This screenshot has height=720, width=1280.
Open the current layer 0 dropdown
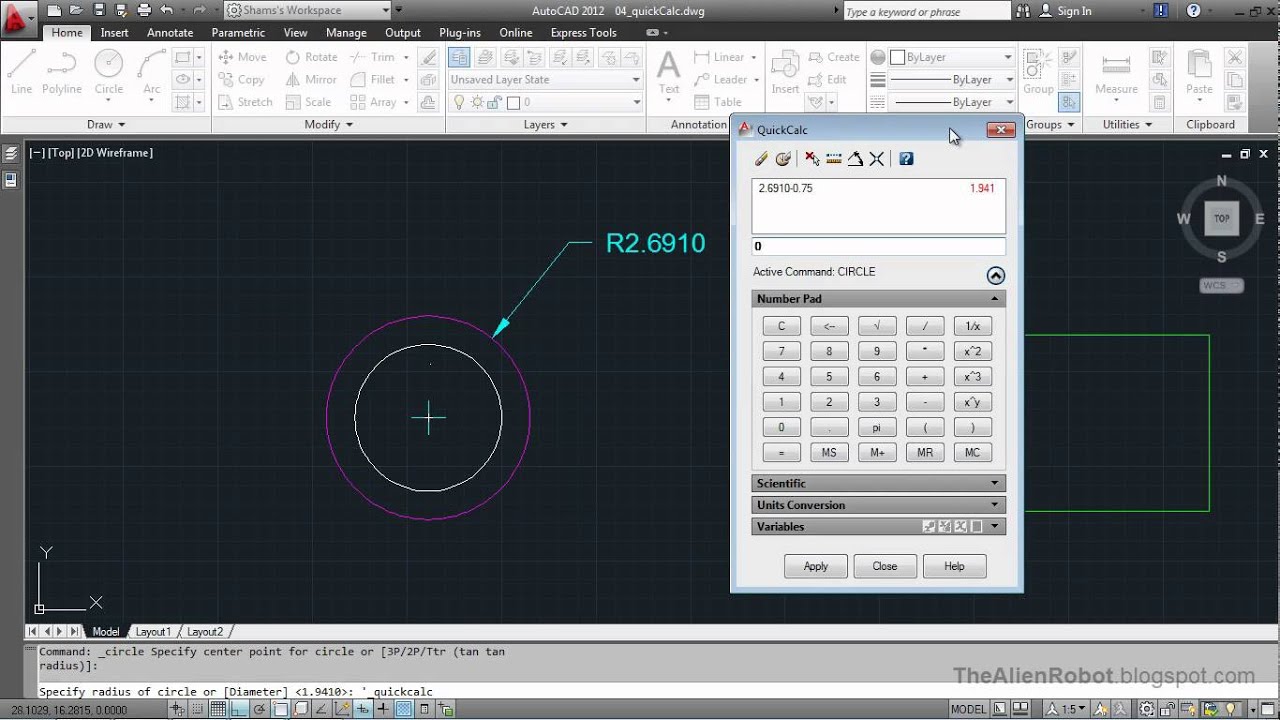(635, 102)
